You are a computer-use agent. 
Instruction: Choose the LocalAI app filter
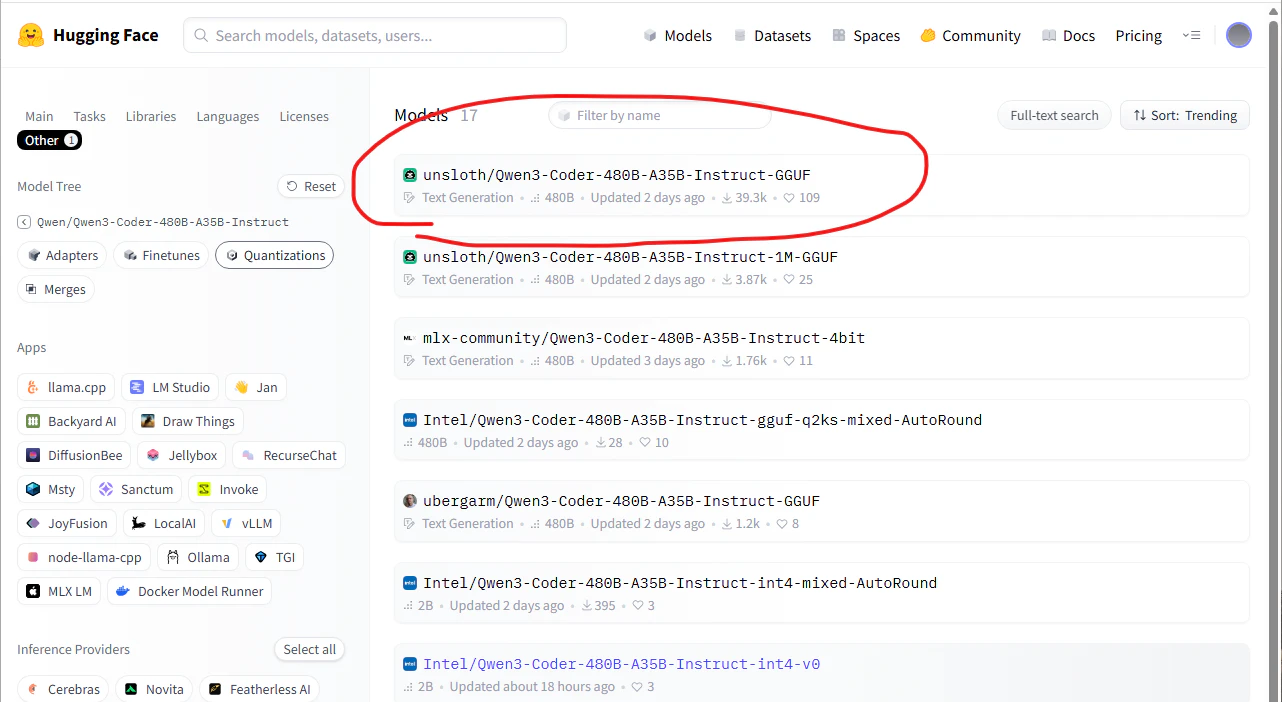(x=164, y=523)
